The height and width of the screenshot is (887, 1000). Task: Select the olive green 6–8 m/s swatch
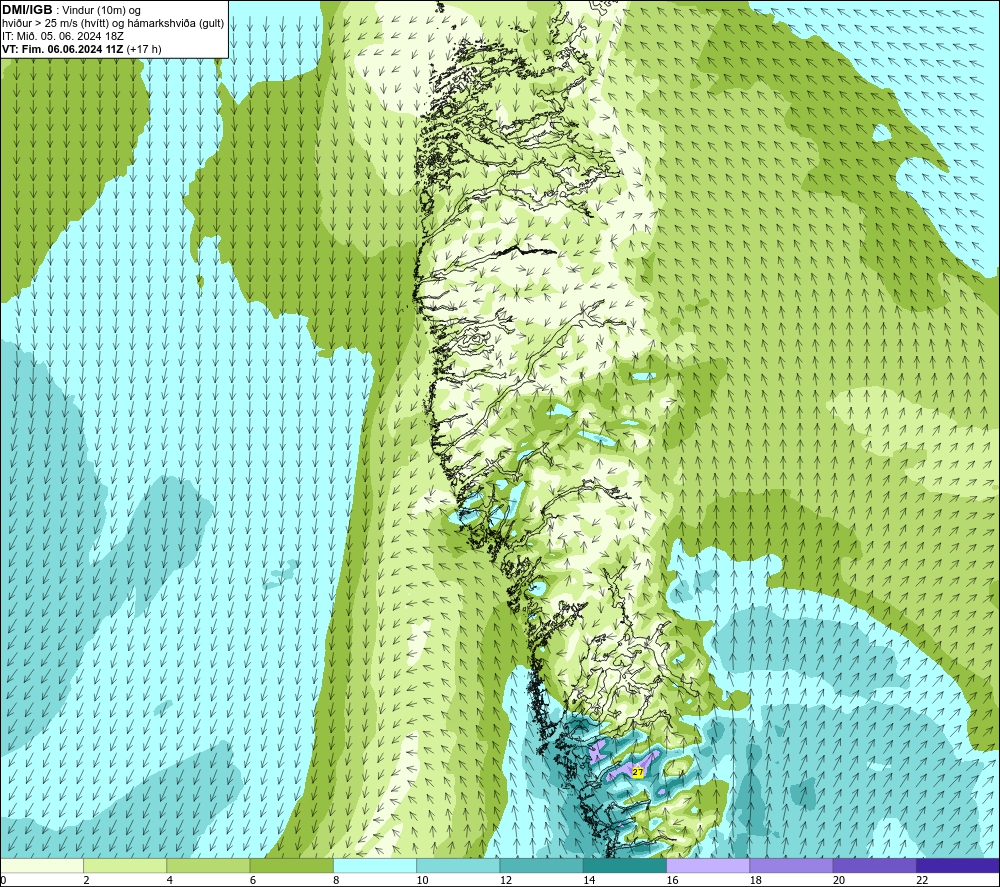(x=291, y=865)
